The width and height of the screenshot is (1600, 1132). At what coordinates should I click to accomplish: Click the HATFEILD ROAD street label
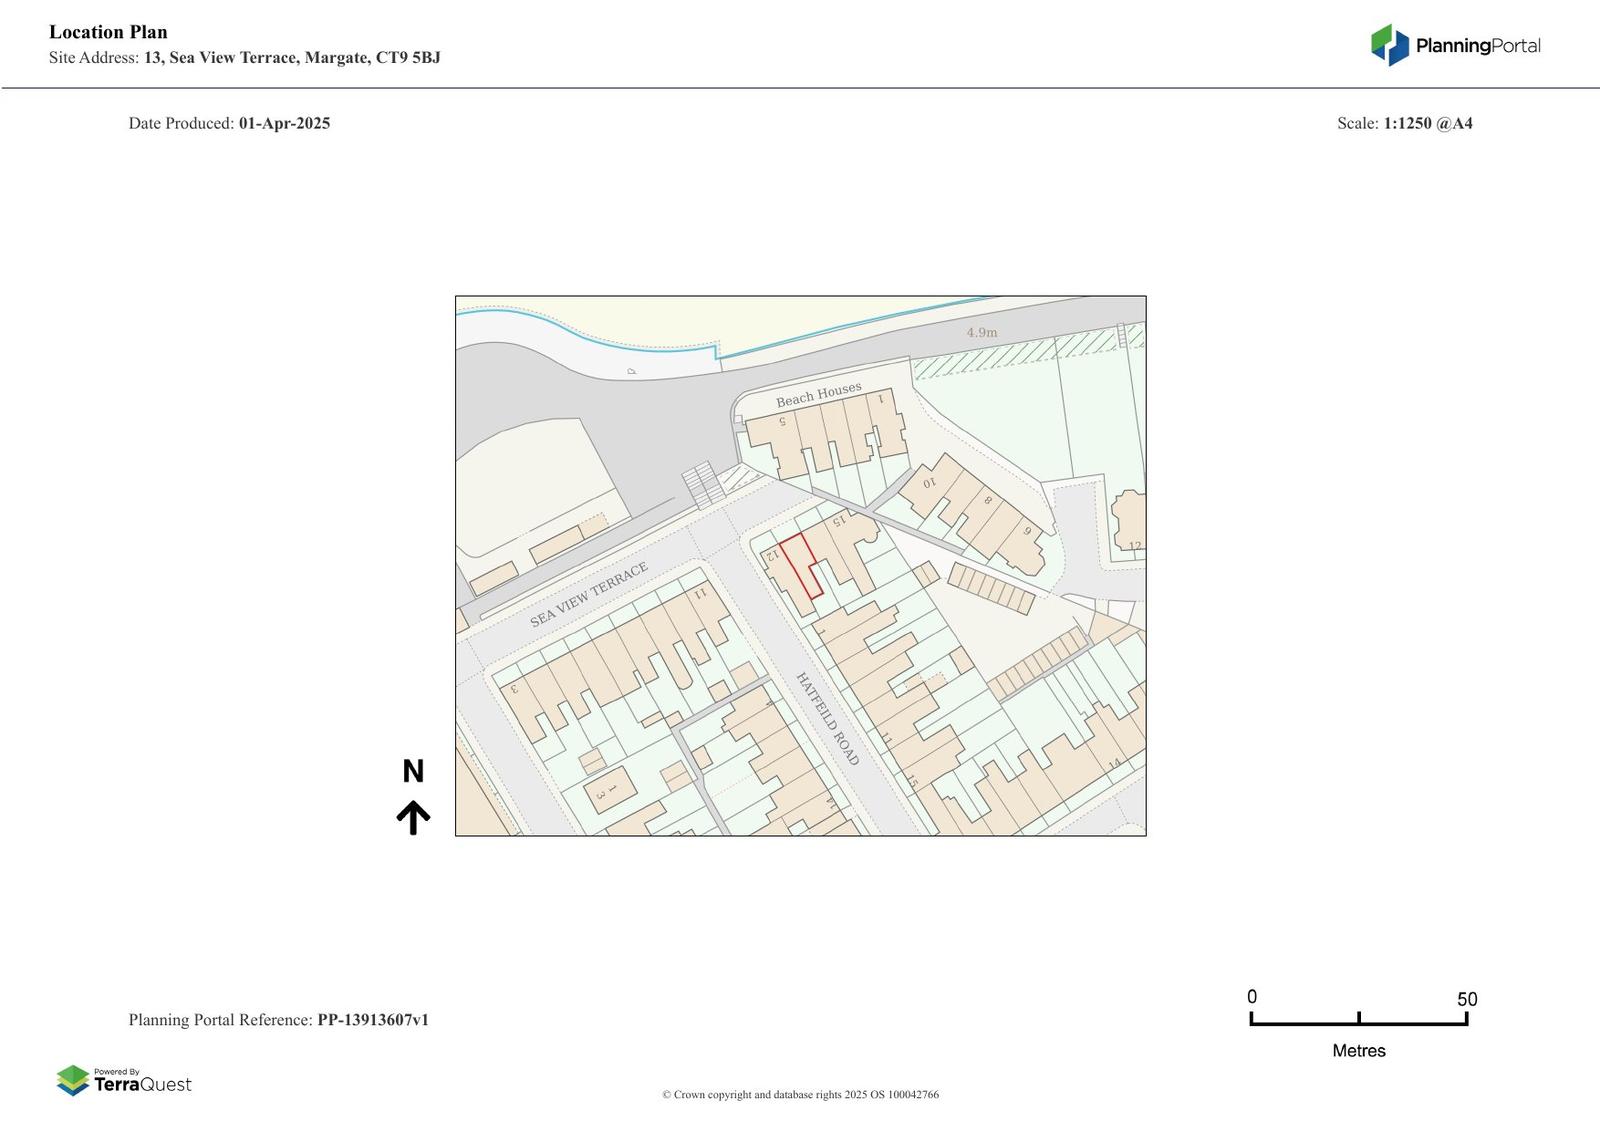827,718
